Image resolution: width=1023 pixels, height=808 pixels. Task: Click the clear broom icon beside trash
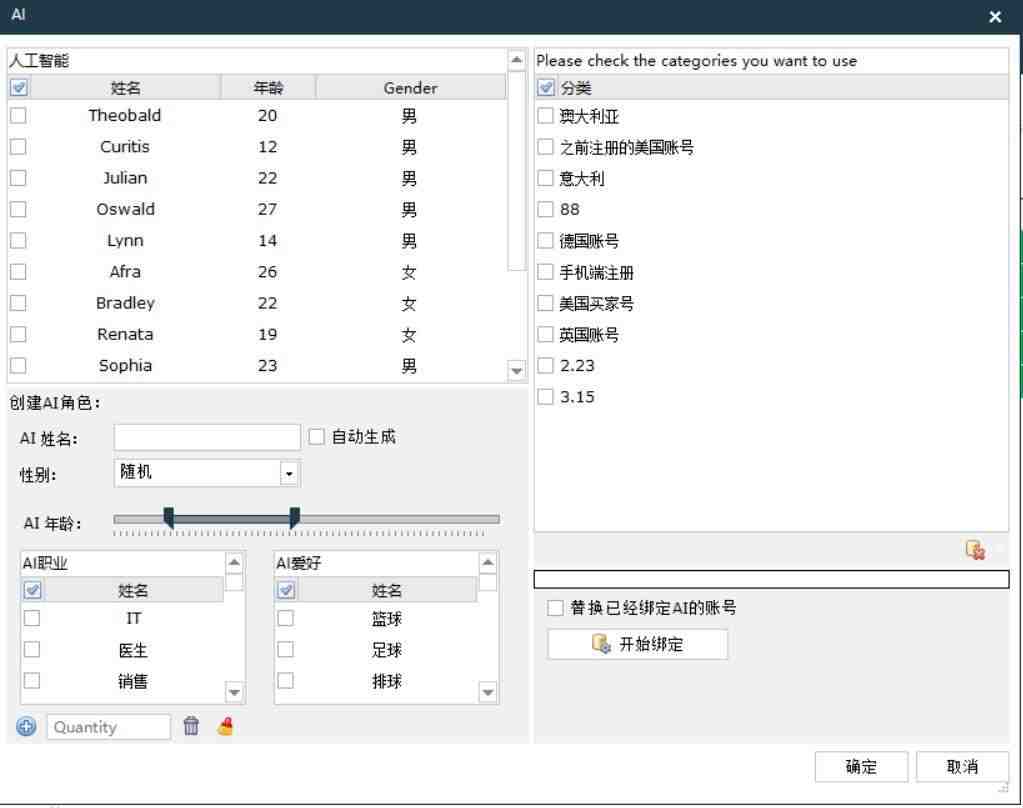[x=225, y=726]
